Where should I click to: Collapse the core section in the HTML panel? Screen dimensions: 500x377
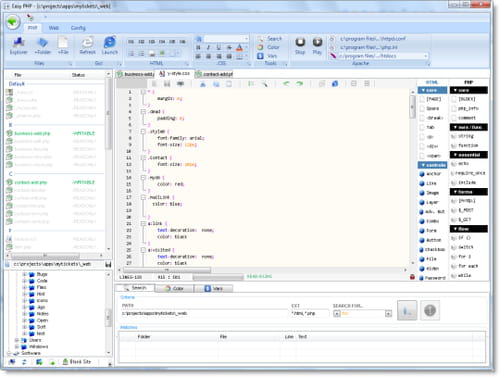[432, 90]
